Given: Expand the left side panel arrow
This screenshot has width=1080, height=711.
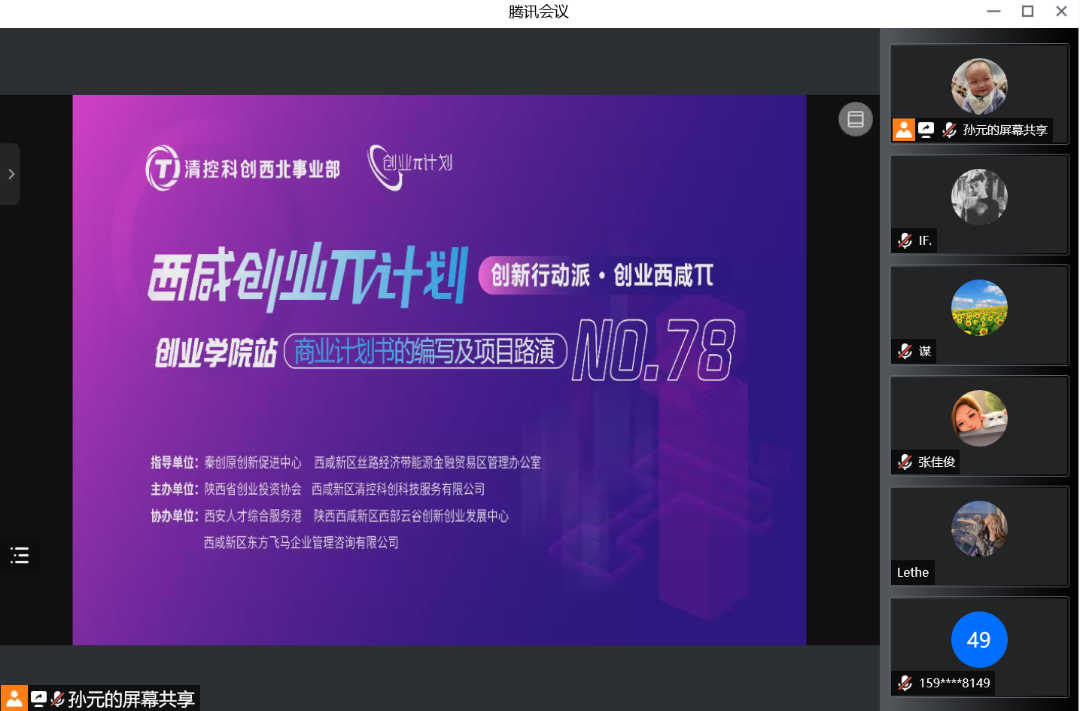Looking at the screenshot, I should pyautogui.click(x=12, y=173).
